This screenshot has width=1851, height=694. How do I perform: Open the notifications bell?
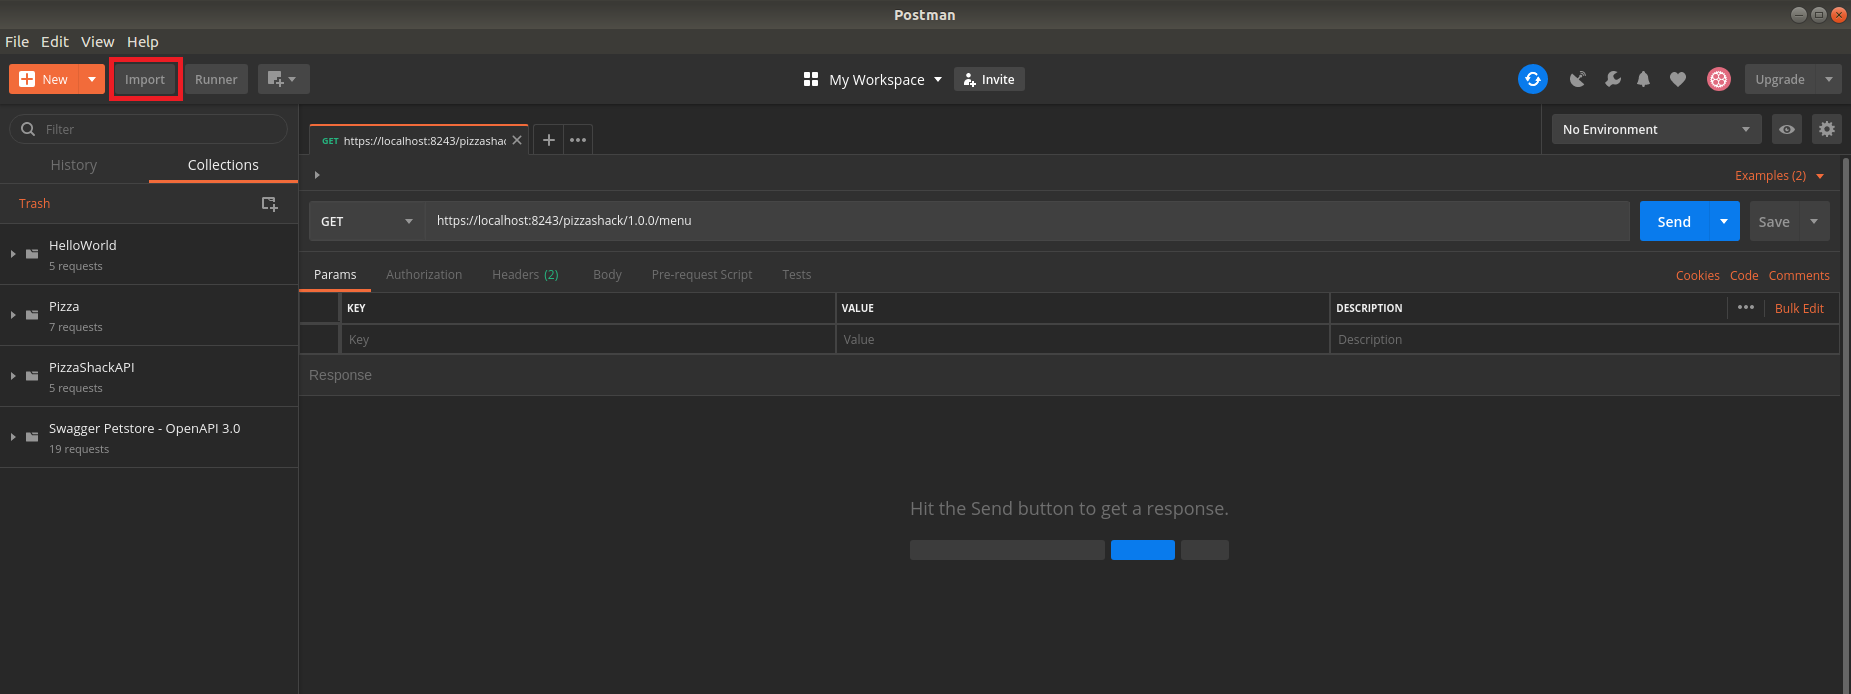pyautogui.click(x=1643, y=79)
